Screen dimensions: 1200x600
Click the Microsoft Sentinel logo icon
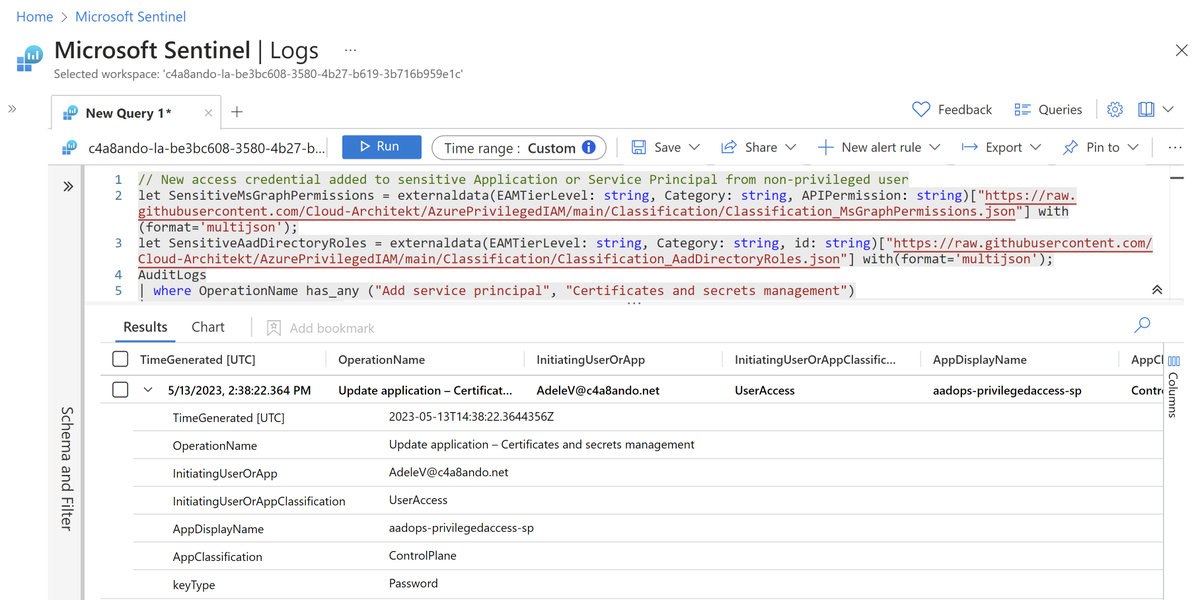pos(30,58)
